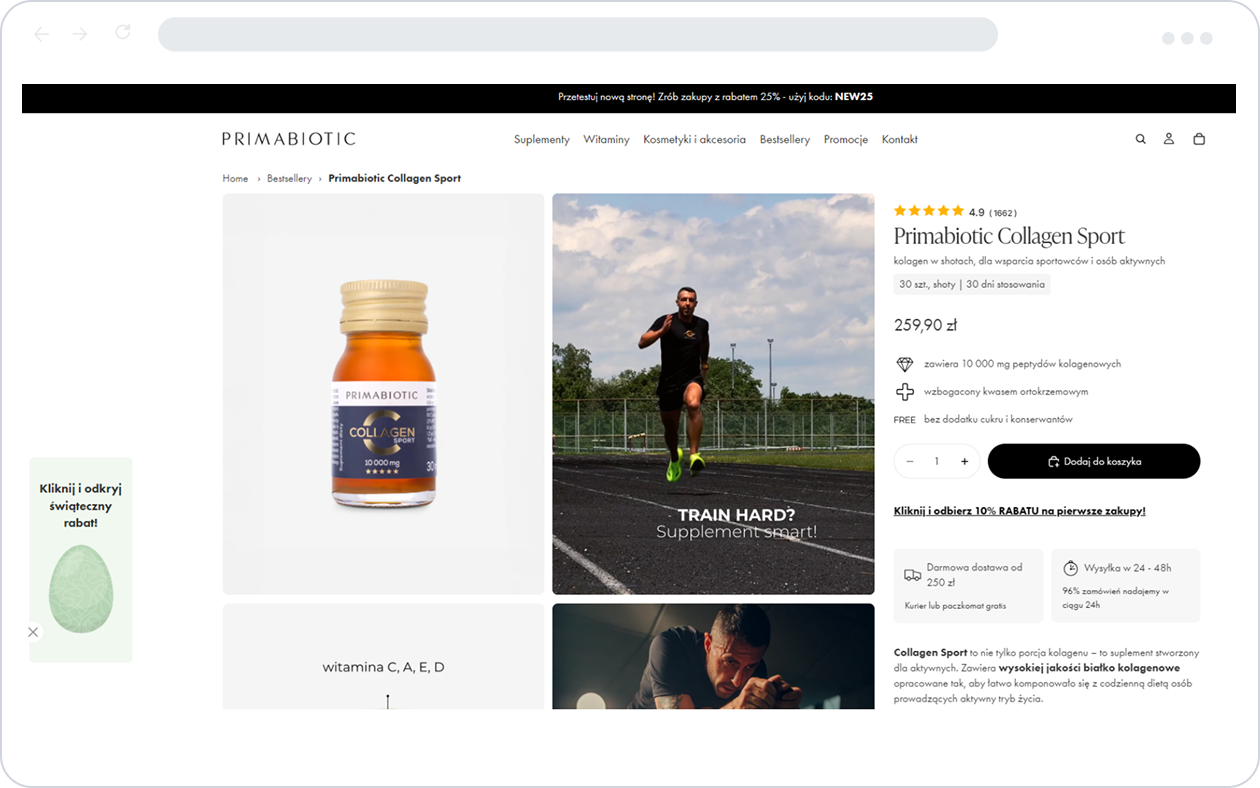Click the browser forward arrow
Screen dimensions: 1260x788
[80, 34]
